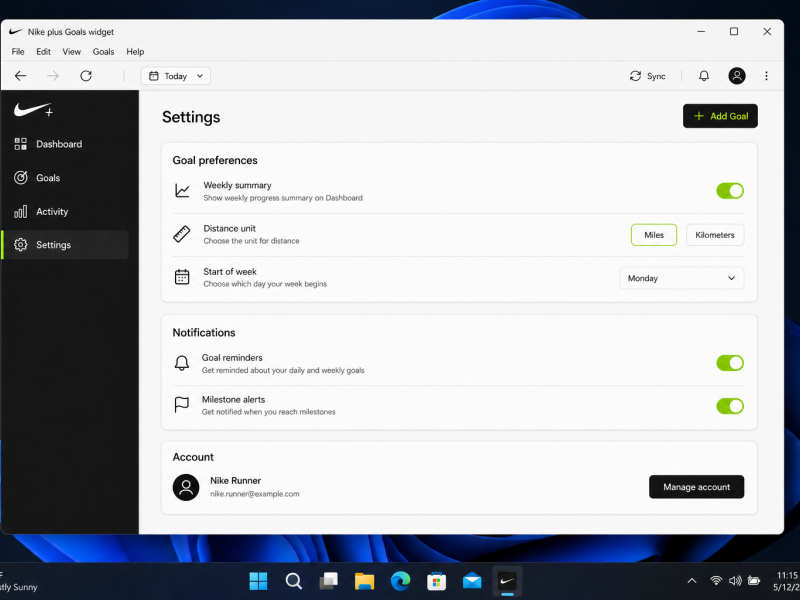800x600 pixels.
Task: Open the three-dot more options menu
Action: click(x=766, y=76)
